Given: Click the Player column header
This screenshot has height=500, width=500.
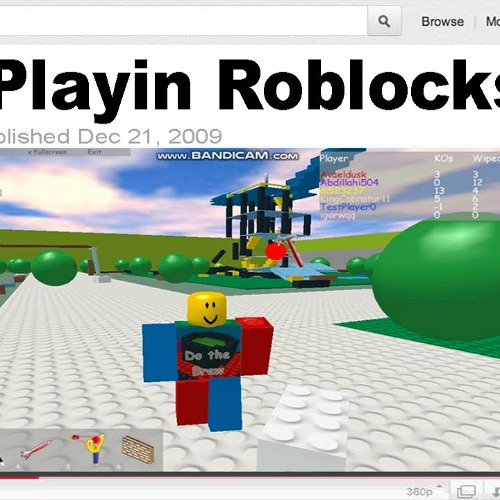Looking at the screenshot, I should (x=334, y=159).
